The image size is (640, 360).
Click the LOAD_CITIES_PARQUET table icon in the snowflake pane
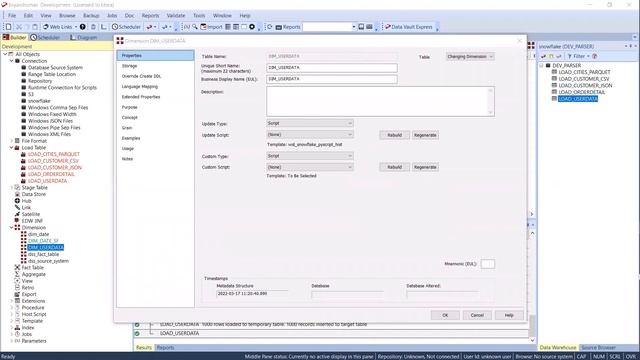click(x=554, y=72)
